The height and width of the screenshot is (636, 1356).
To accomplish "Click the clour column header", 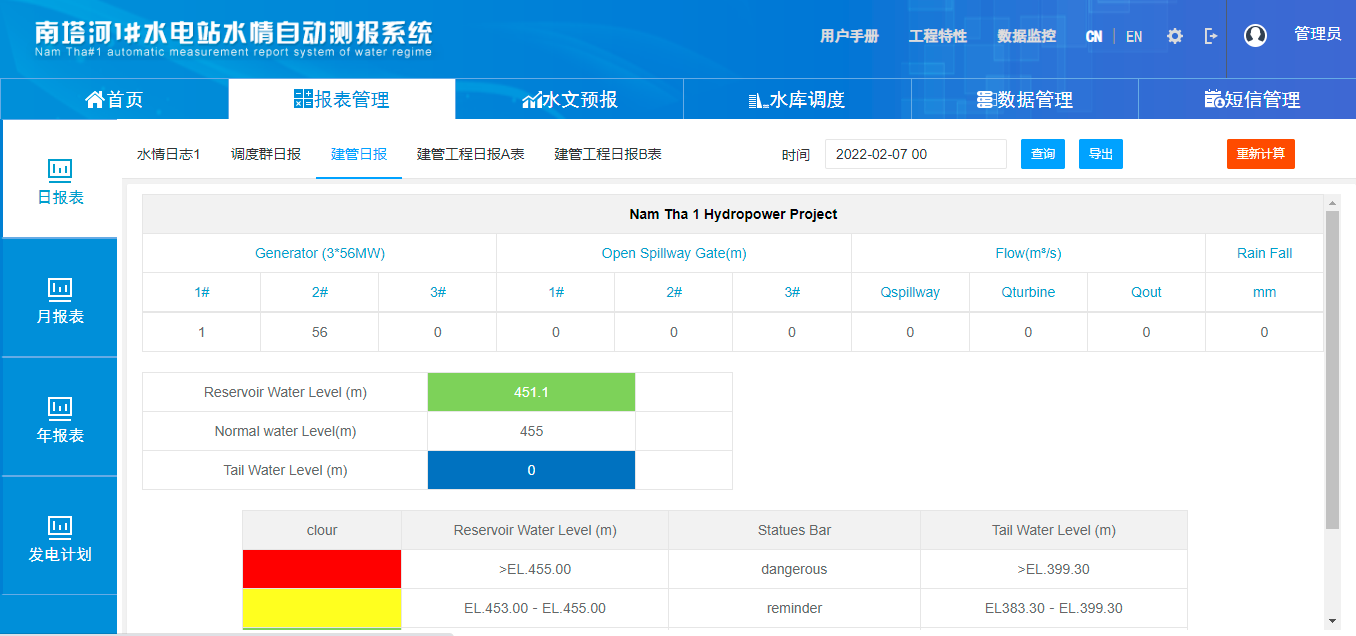I will click(322, 530).
